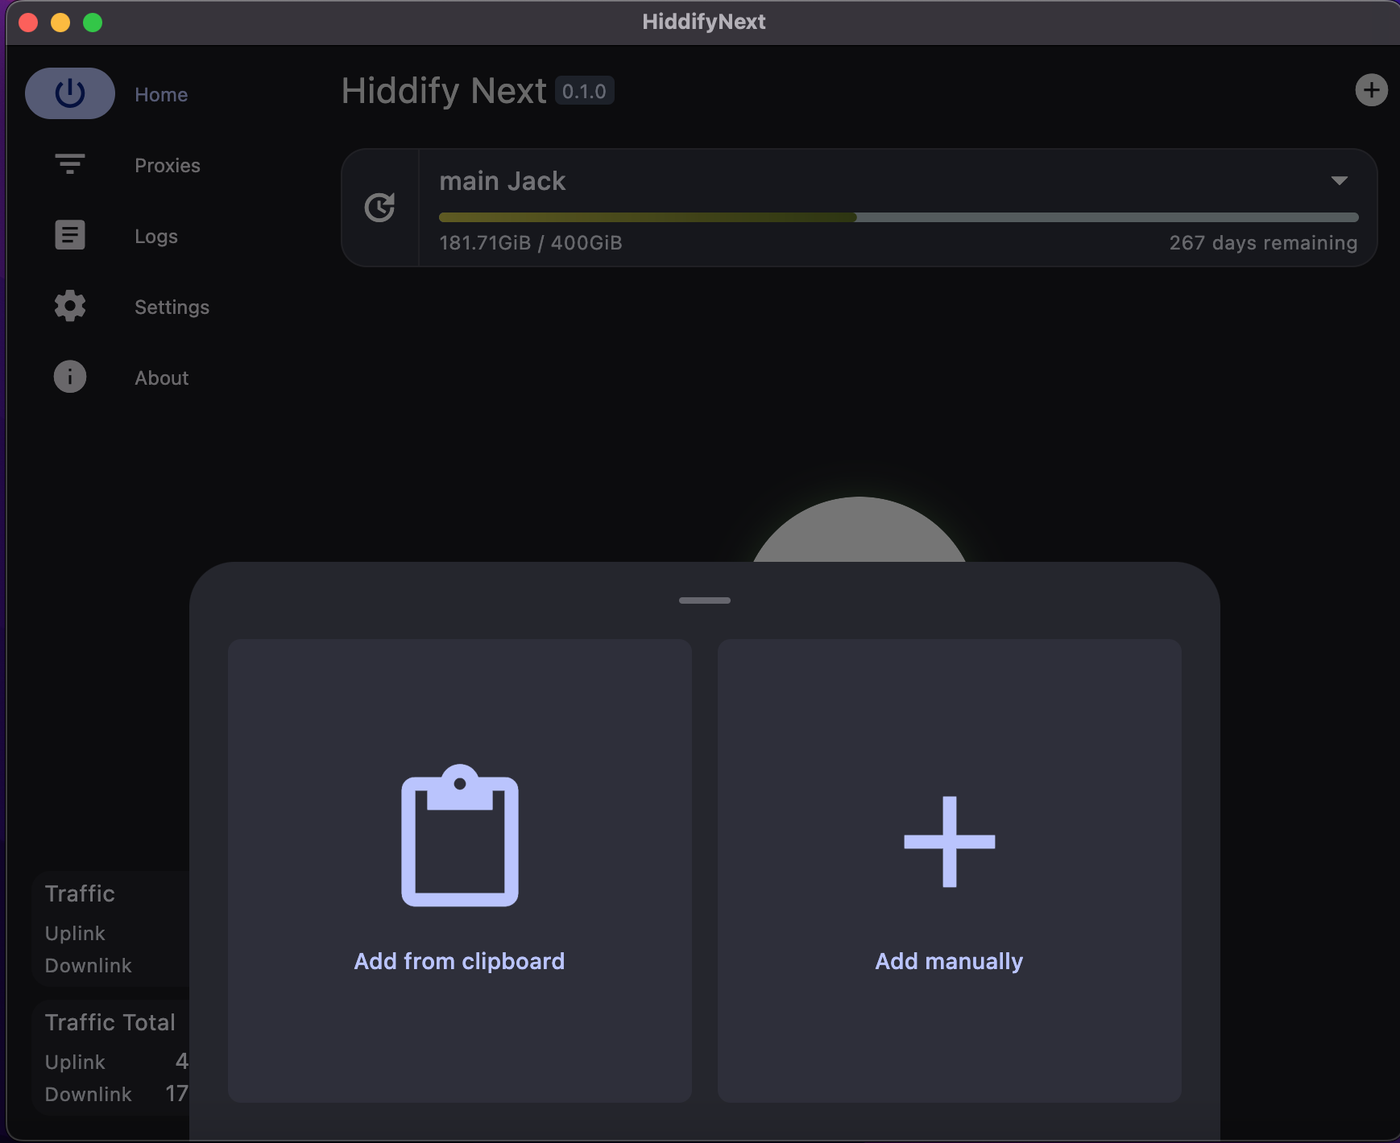Click the data usage progress bar
The width and height of the screenshot is (1400, 1143).
[x=898, y=217]
